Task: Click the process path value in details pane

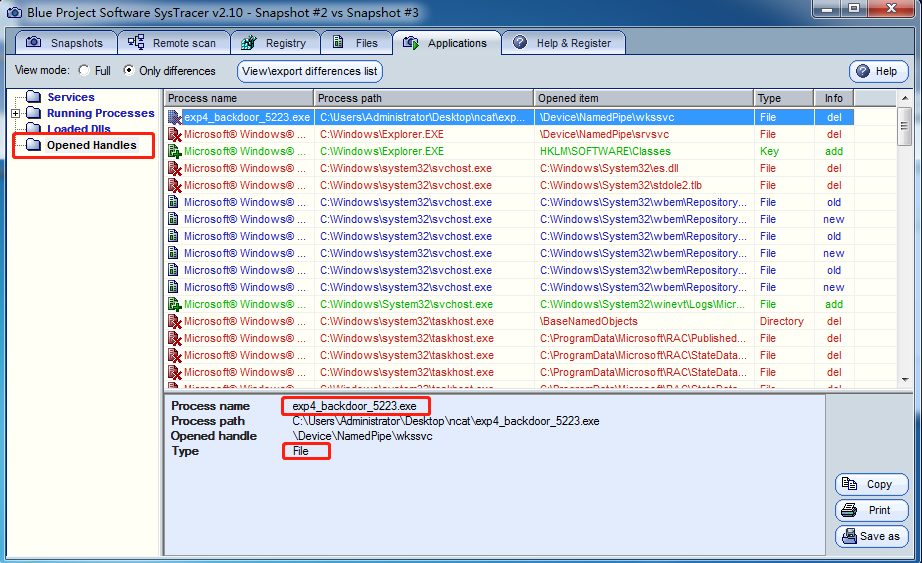Action: point(446,421)
